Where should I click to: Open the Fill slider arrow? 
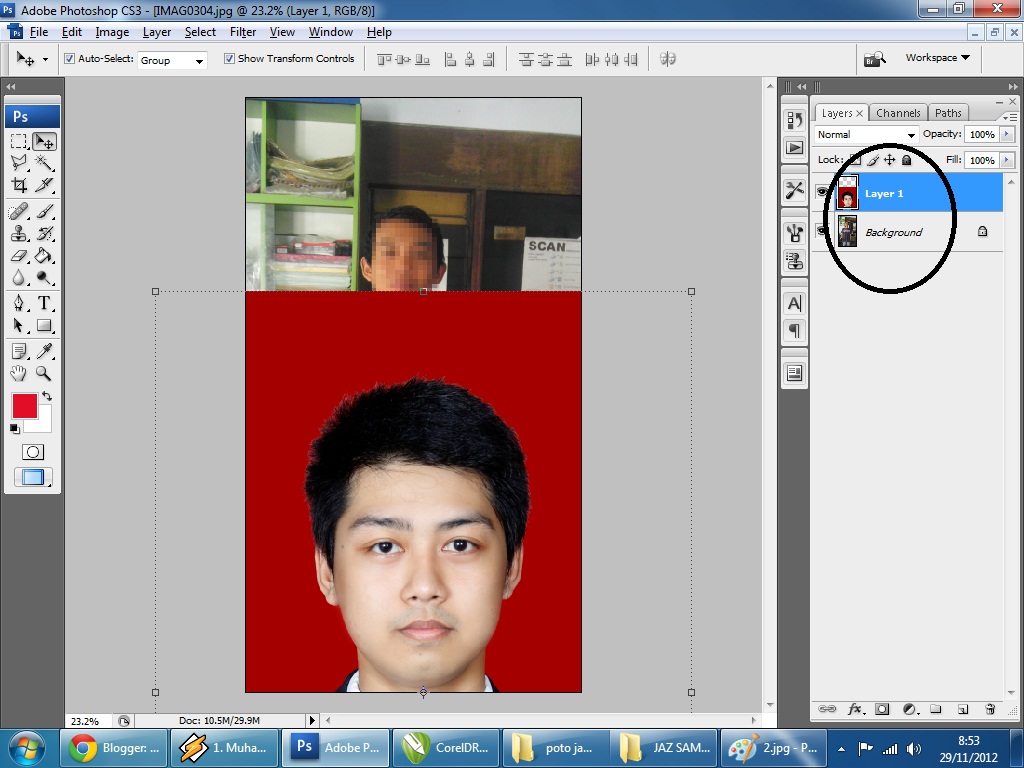coord(1006,160)
